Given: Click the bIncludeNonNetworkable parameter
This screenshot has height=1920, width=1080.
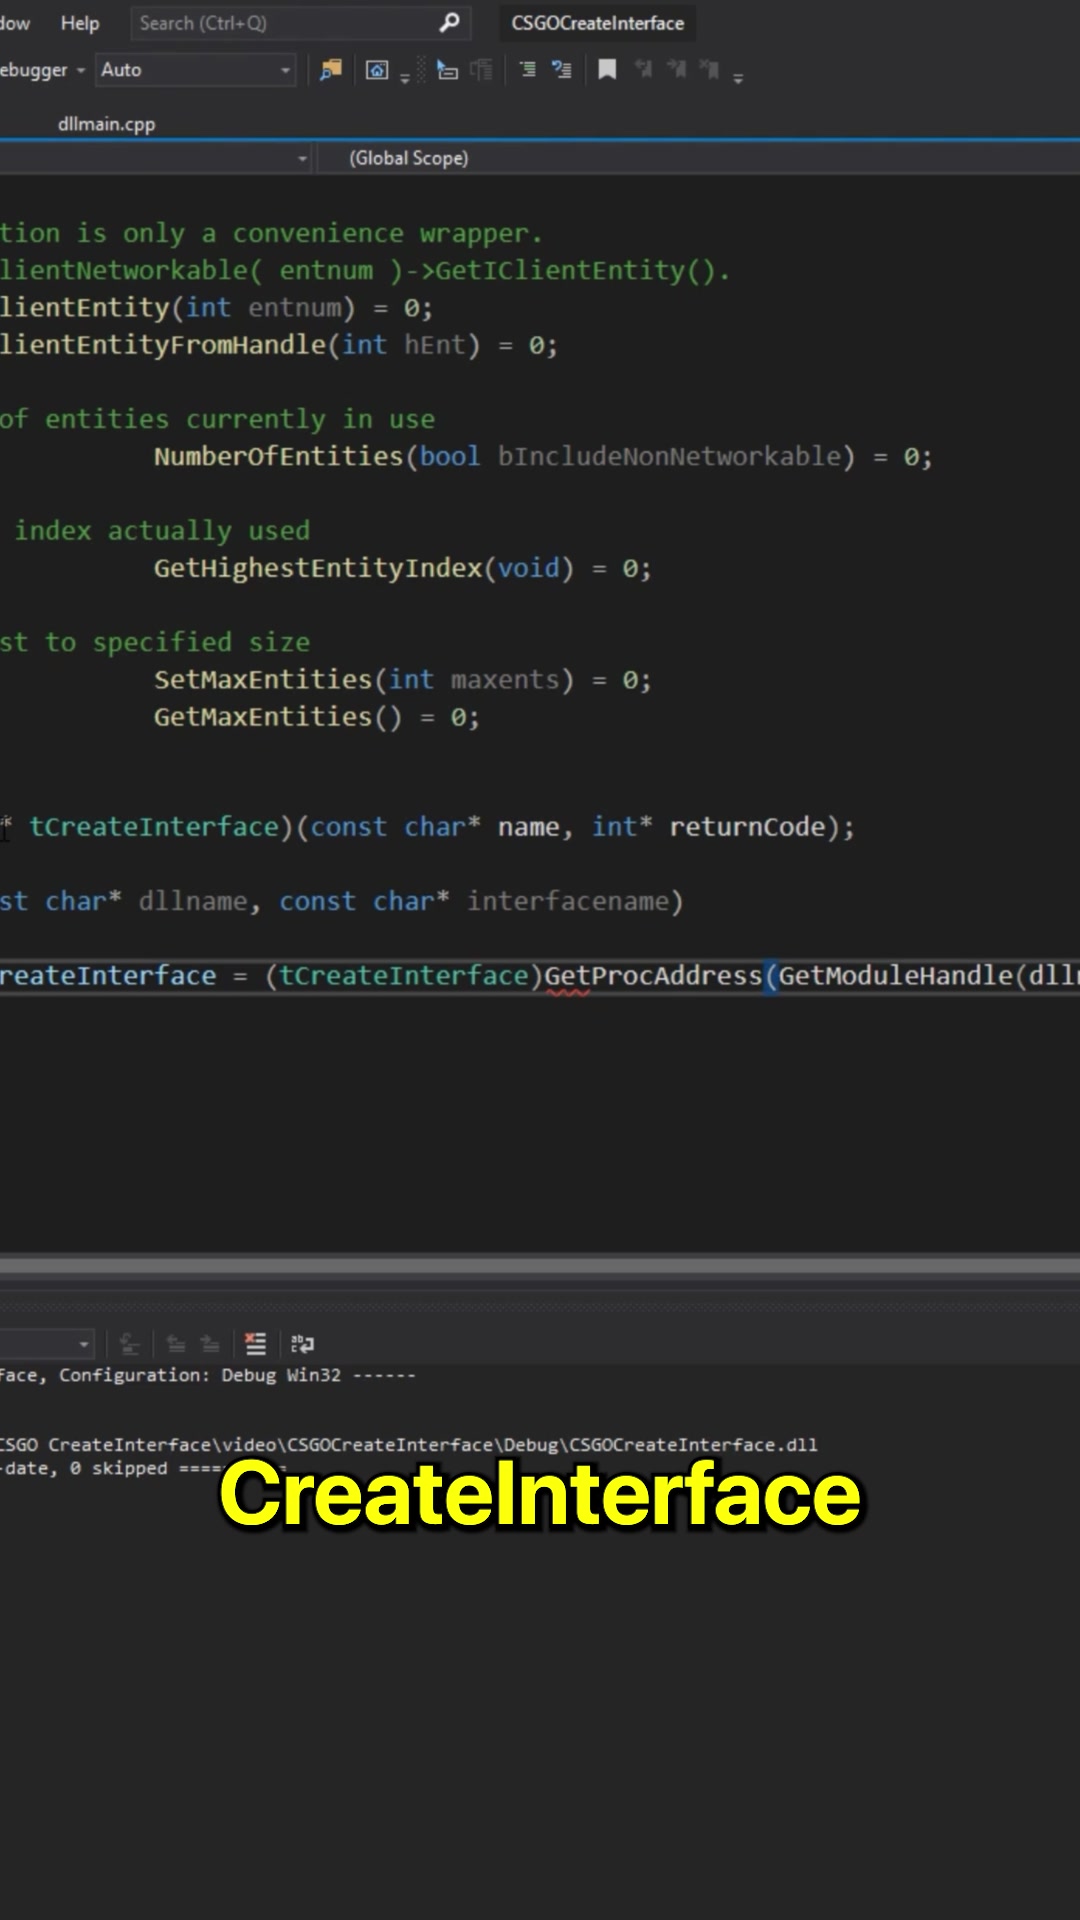Looking at the screenshot, I should point(669,456).
